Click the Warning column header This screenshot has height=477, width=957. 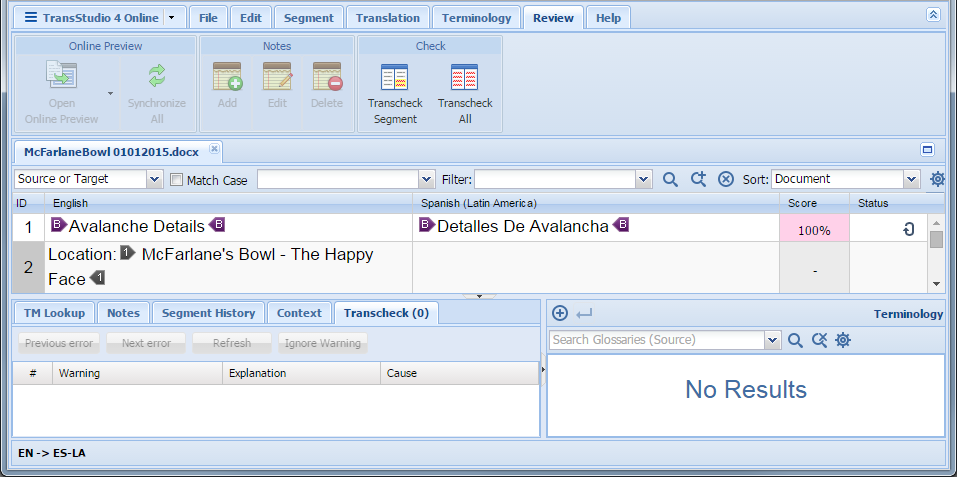137,373
